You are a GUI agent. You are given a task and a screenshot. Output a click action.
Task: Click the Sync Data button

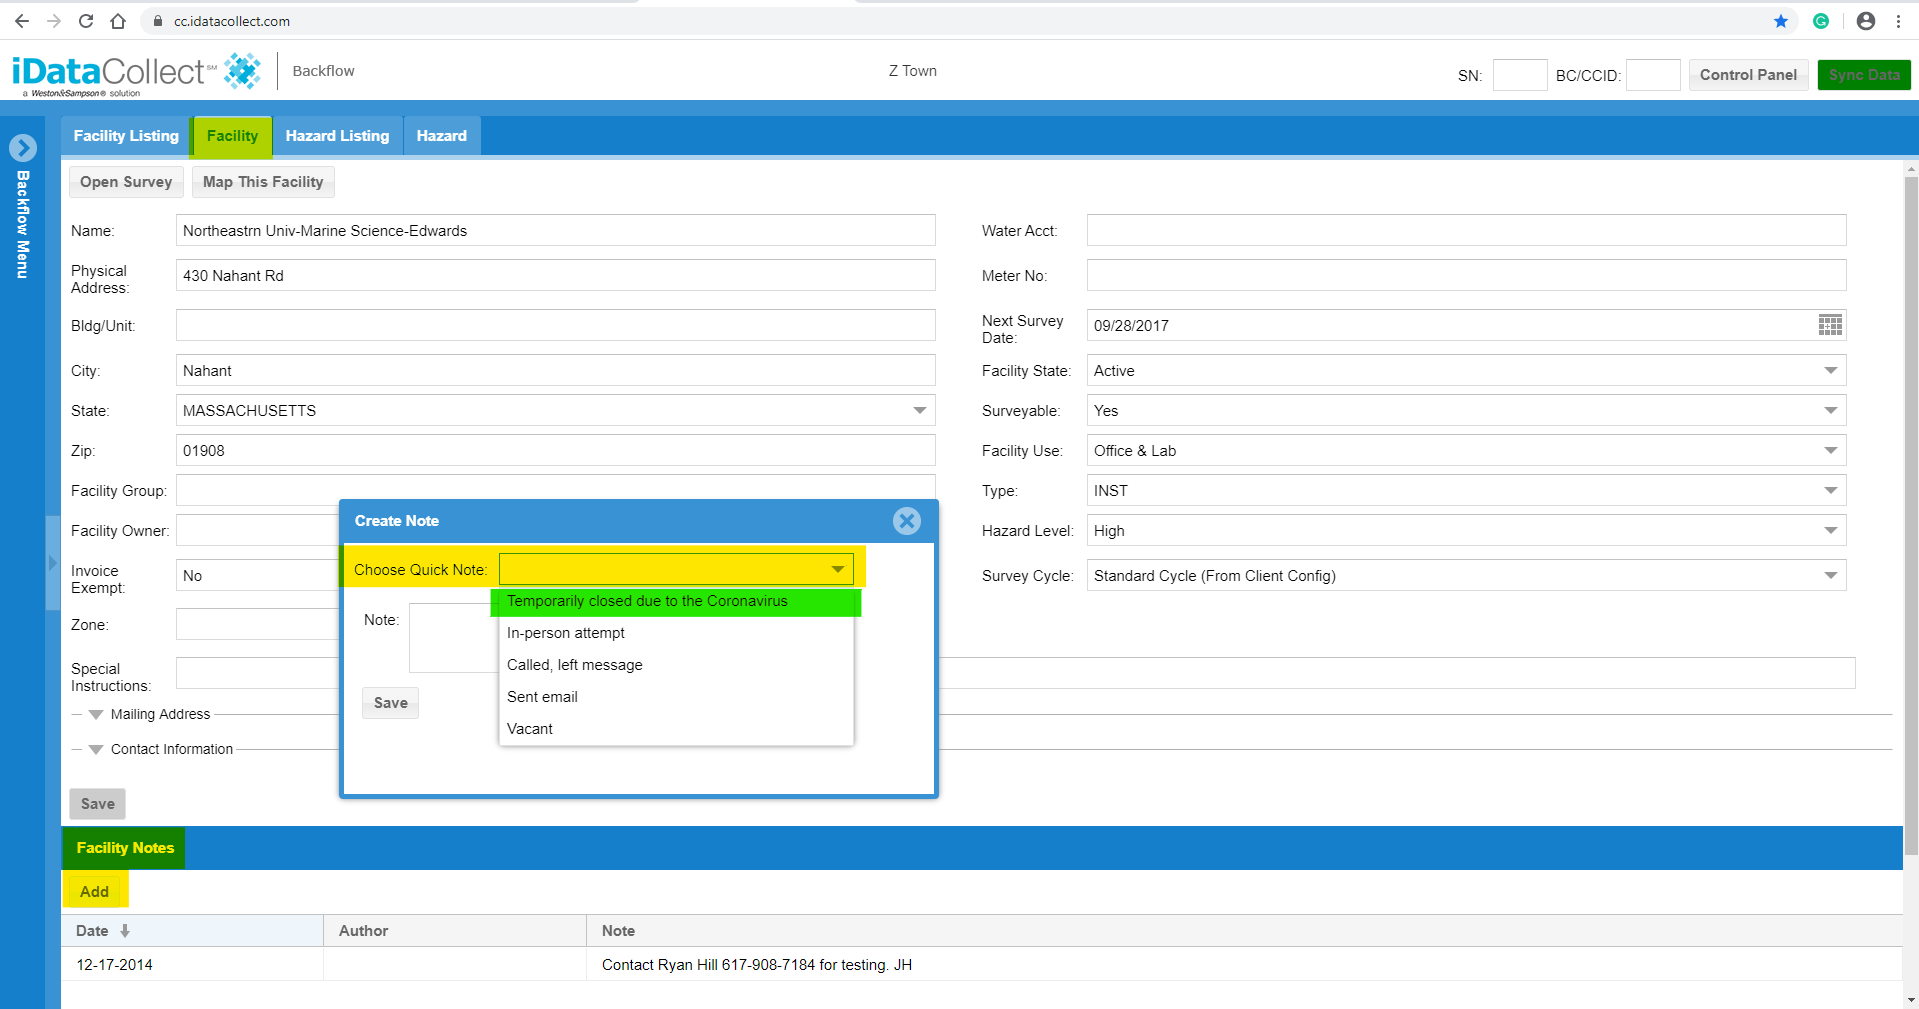(1864, 75)
